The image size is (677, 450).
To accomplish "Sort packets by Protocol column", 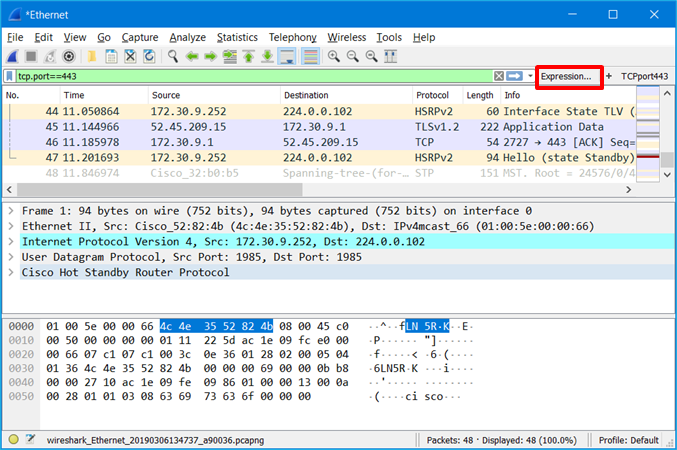I will click(437, 95).
